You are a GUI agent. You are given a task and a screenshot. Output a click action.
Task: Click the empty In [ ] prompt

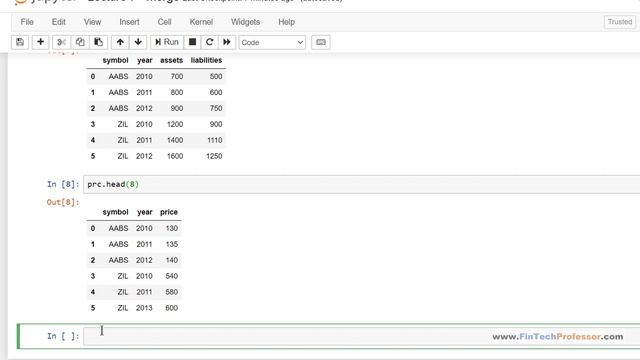tap(62, 336)
